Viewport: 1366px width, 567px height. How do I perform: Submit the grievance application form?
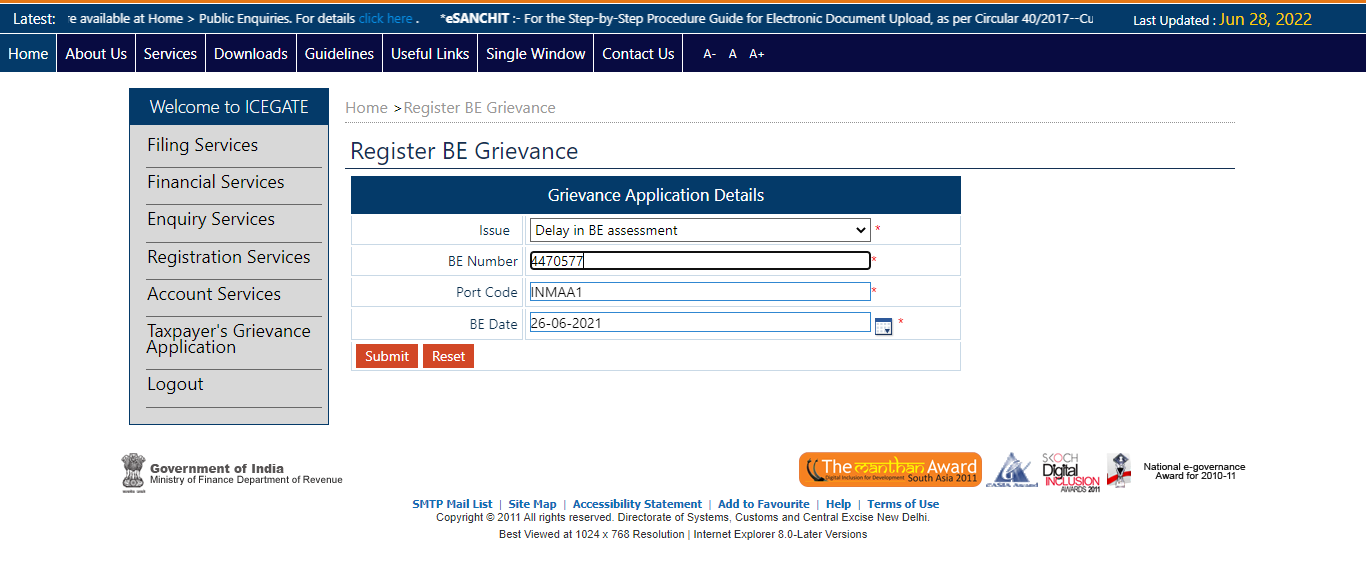(x=386, y=356)
